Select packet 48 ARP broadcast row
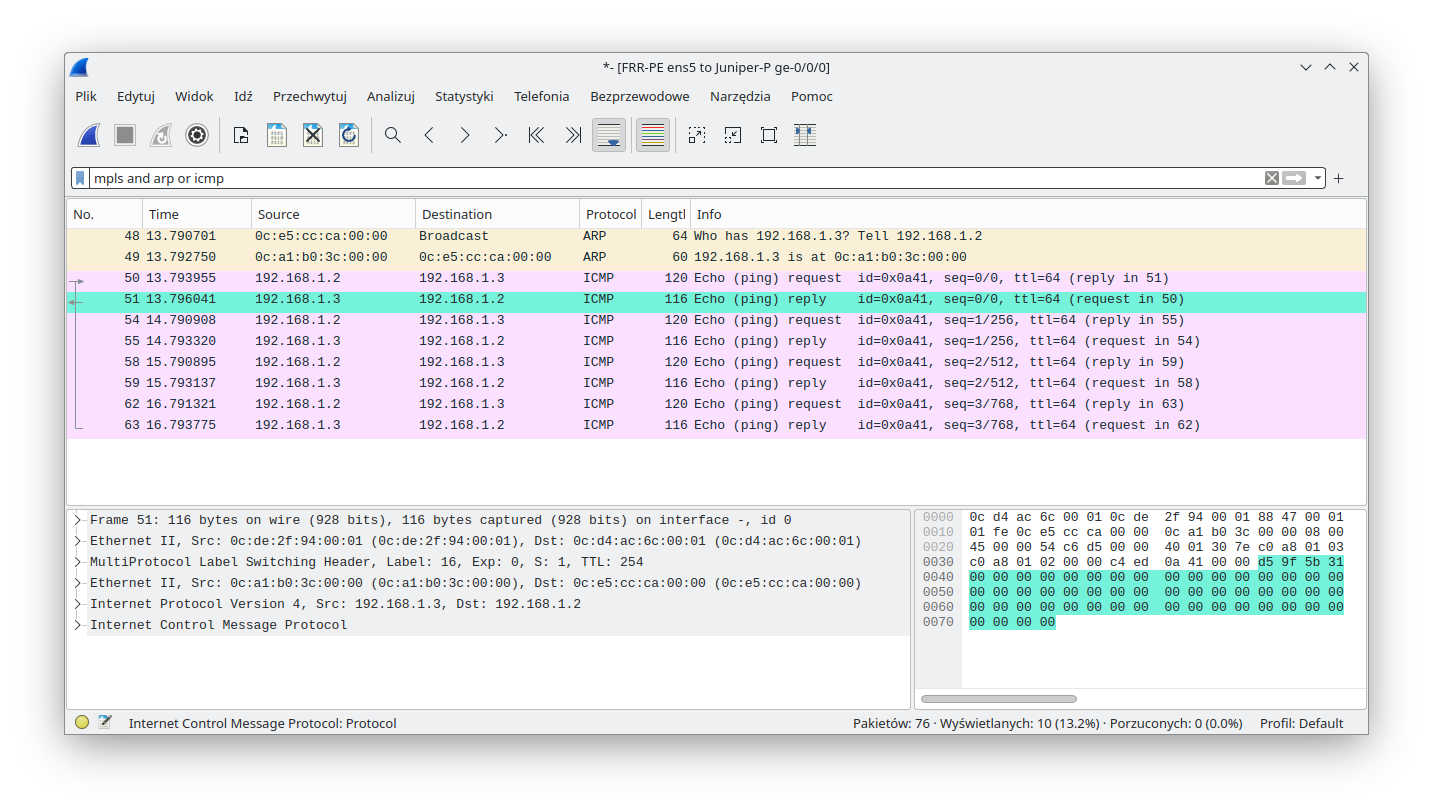This screenshot has height=811, width=1433. pos(716,236)
